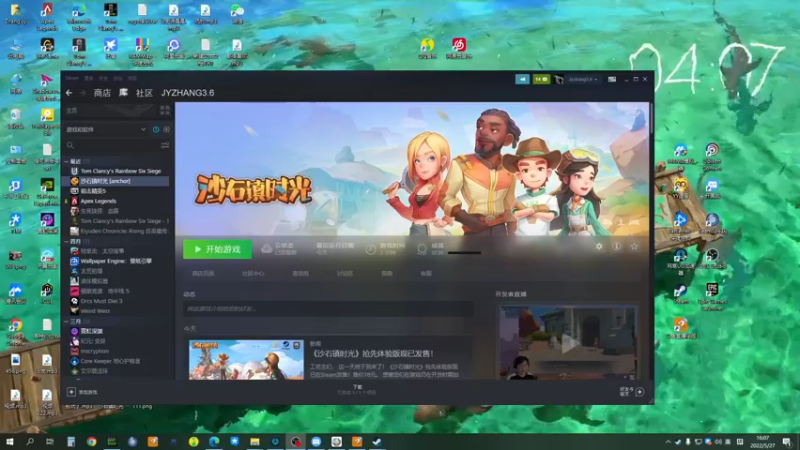Click the add game plus button
800x450 pixels.
(71, 392)
